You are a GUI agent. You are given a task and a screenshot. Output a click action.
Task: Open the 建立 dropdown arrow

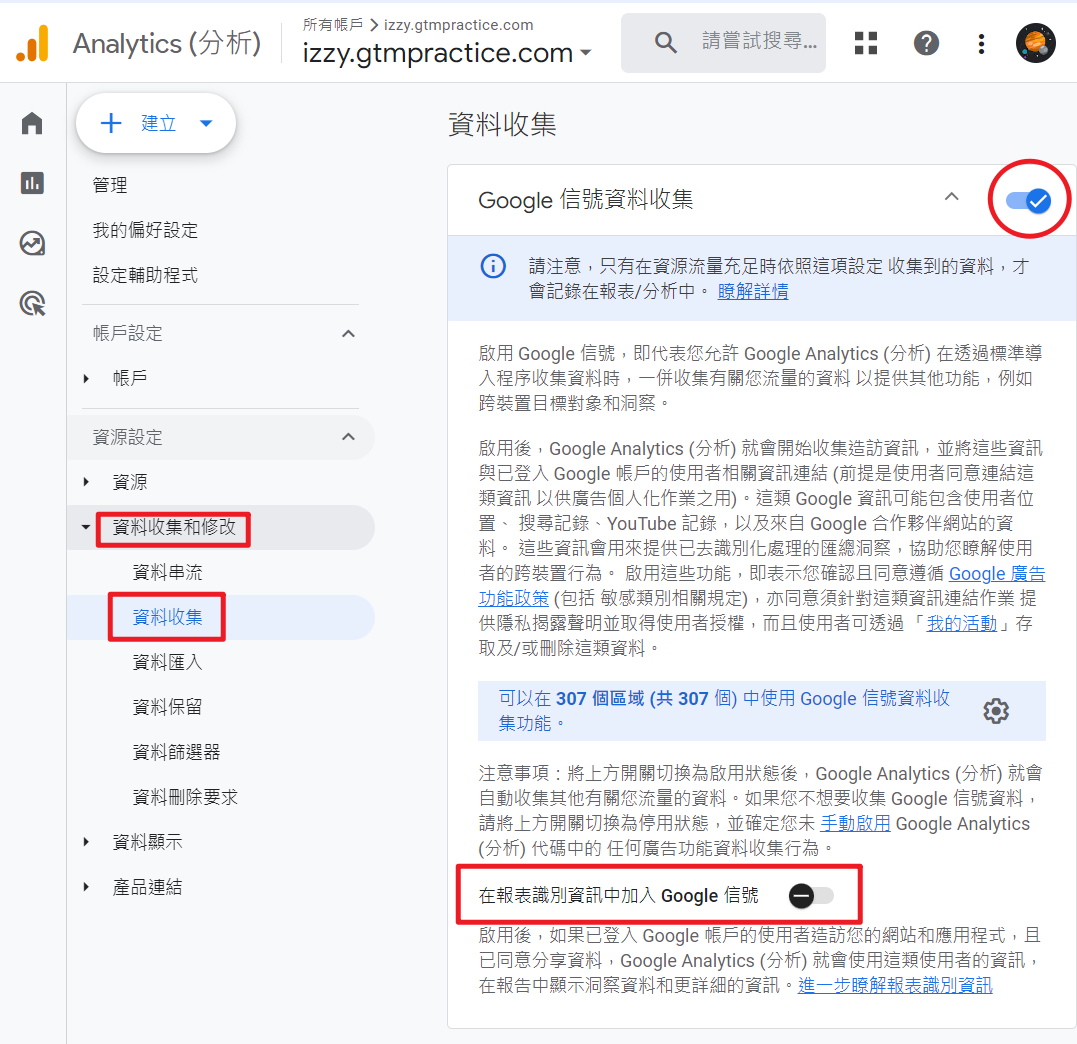tap(205, 123)
